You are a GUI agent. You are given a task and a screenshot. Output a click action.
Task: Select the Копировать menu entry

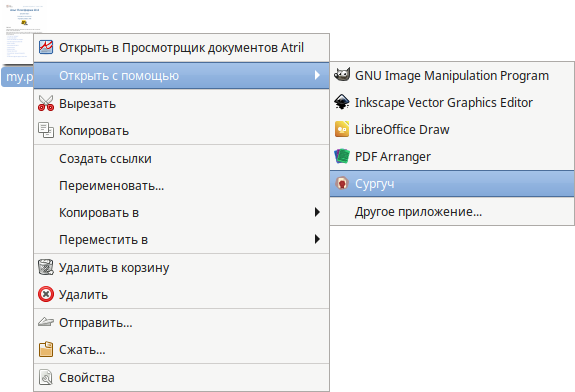tap(182, 131)
